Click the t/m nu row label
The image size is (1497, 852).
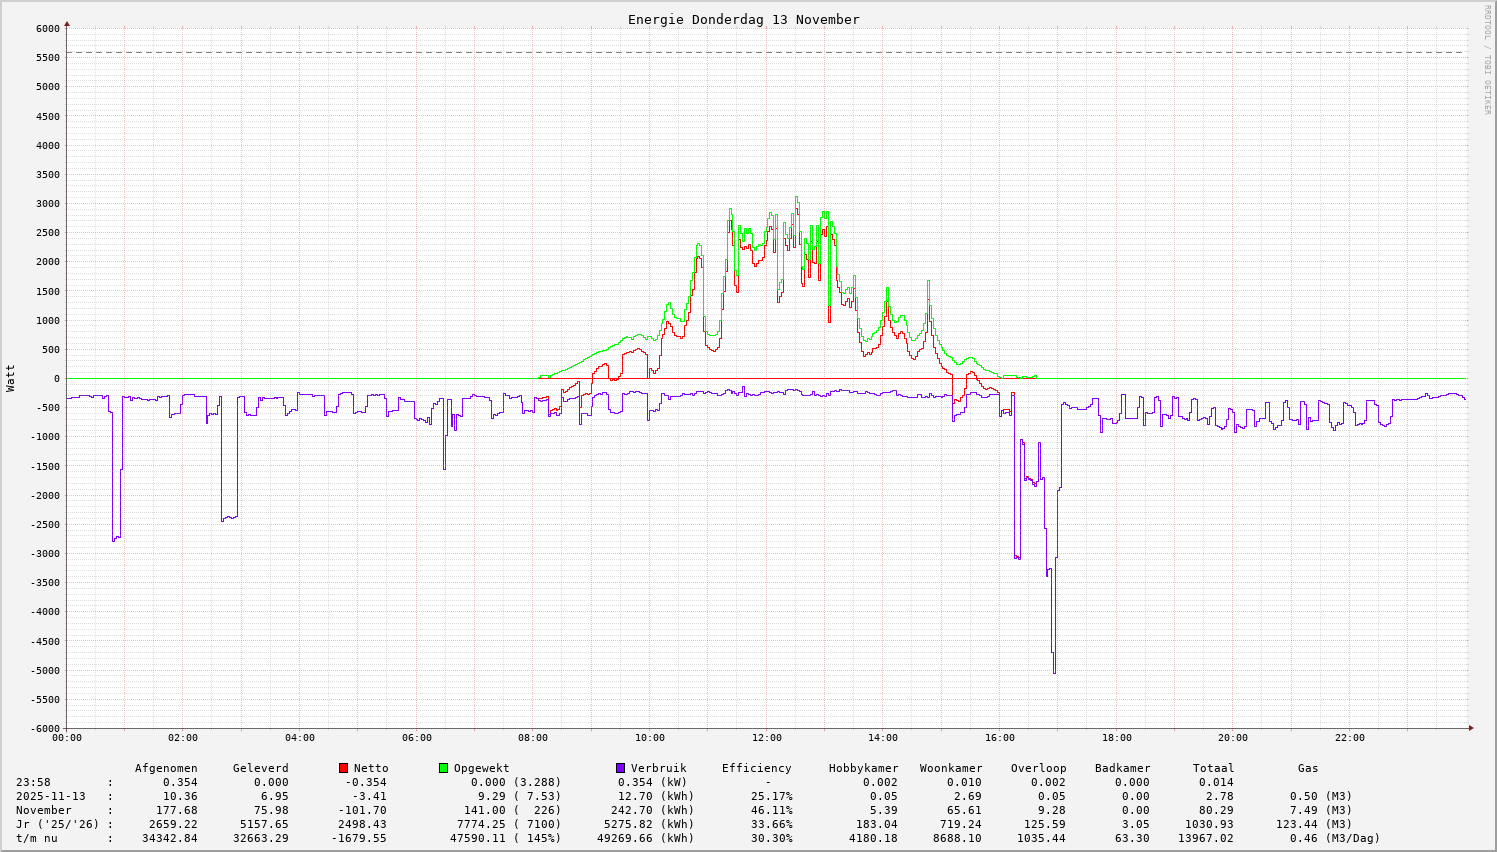[36, 838]
